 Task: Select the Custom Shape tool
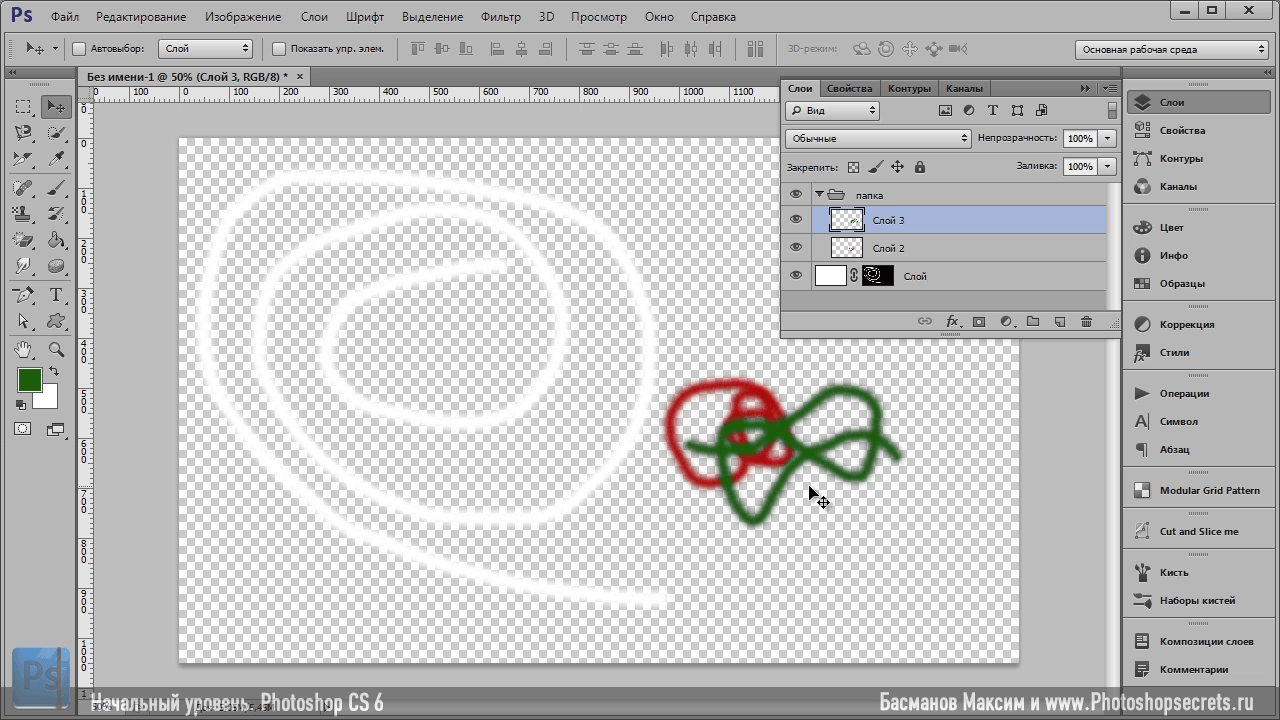point(56,321)
